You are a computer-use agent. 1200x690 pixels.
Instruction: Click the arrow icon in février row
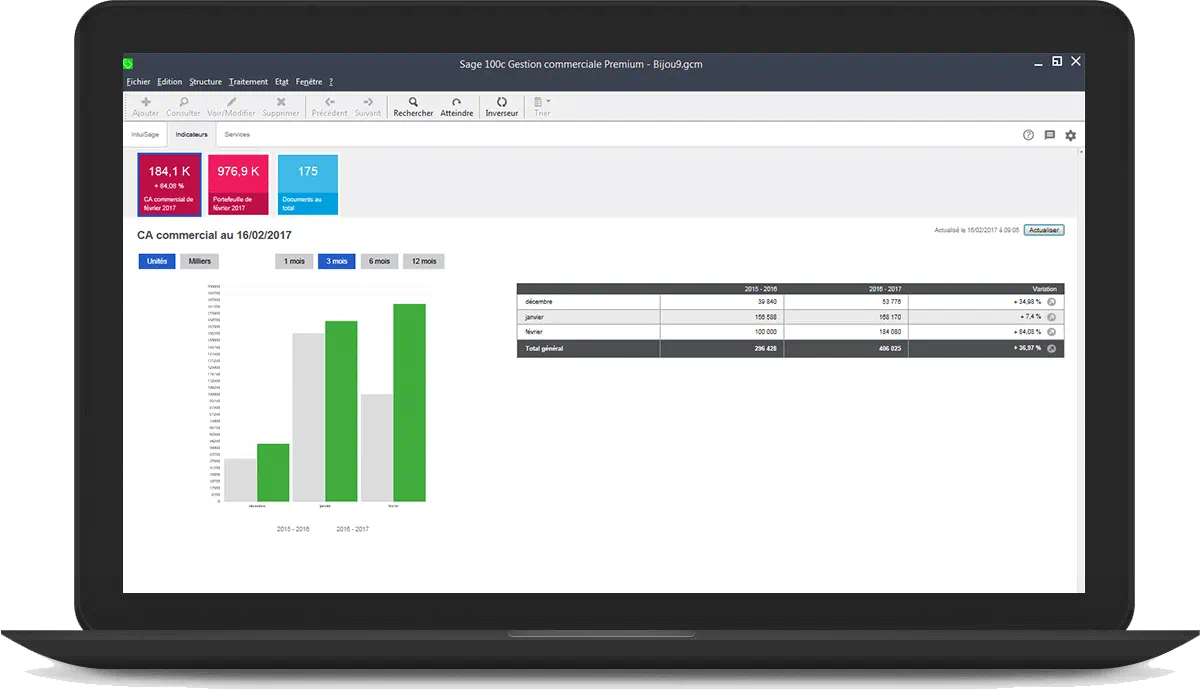pos(1052,331)
